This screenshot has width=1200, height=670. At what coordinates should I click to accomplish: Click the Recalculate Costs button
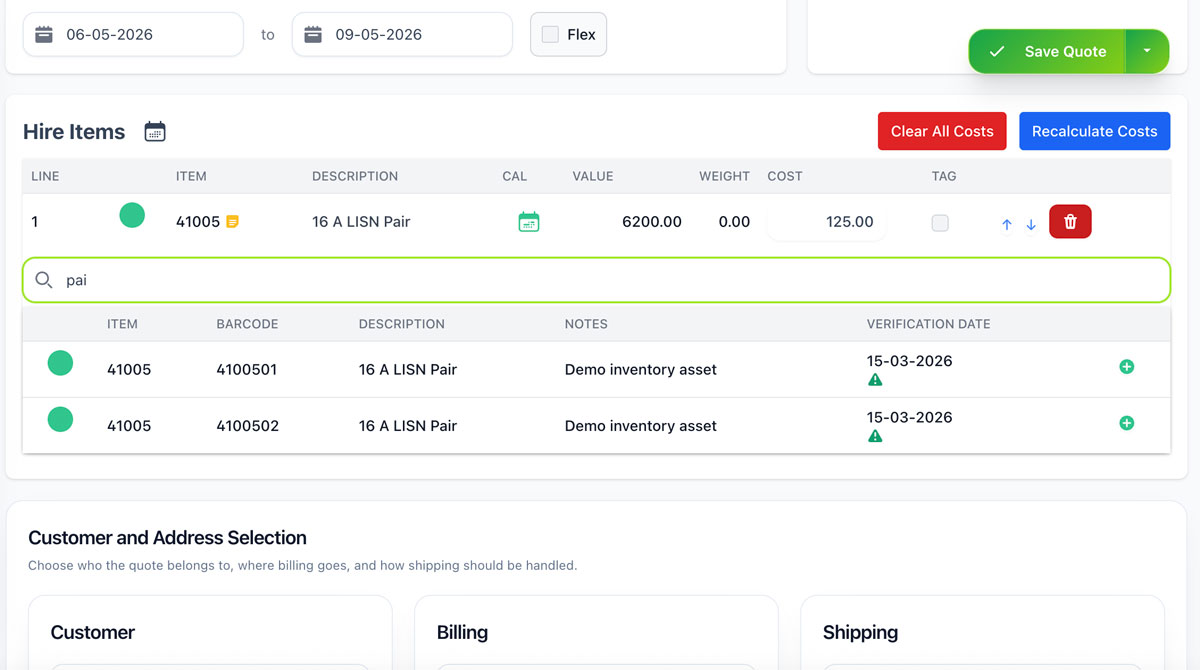pyautogui.click(x=1094, y=131)
